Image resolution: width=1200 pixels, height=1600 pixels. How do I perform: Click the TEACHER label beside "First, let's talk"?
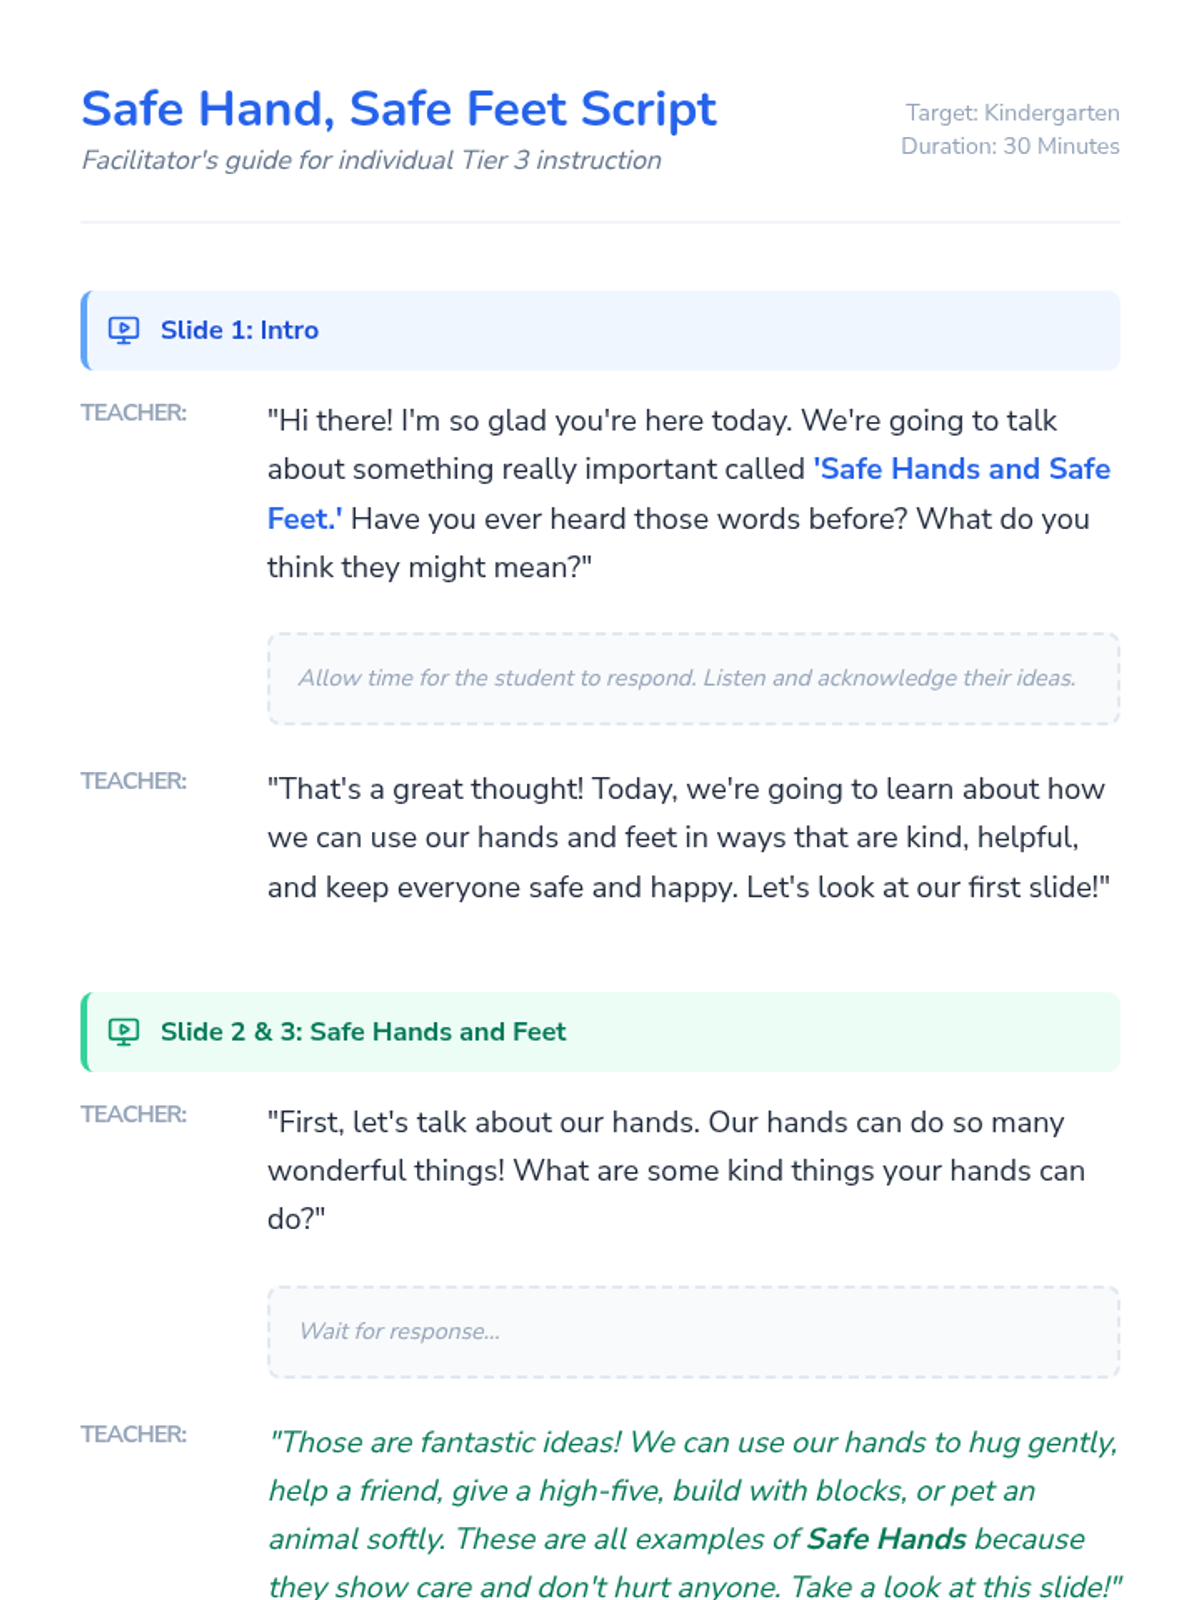pyautogui.click(x=134, y=1114)
